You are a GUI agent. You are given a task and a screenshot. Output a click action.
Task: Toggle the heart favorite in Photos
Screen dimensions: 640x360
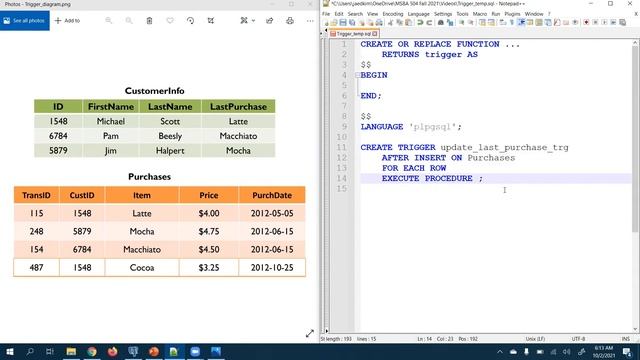click(170, 20)
